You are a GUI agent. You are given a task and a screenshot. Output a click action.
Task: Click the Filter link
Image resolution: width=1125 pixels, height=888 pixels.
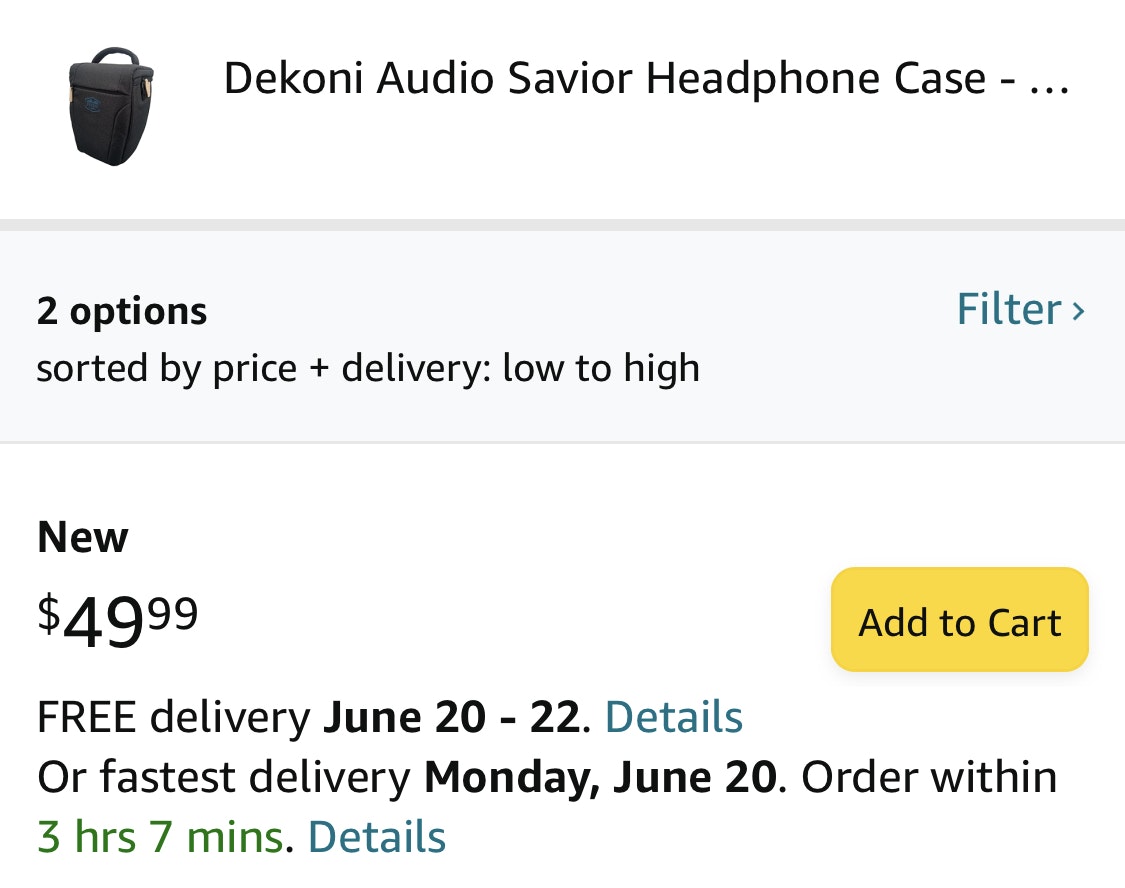(1008, 309)
